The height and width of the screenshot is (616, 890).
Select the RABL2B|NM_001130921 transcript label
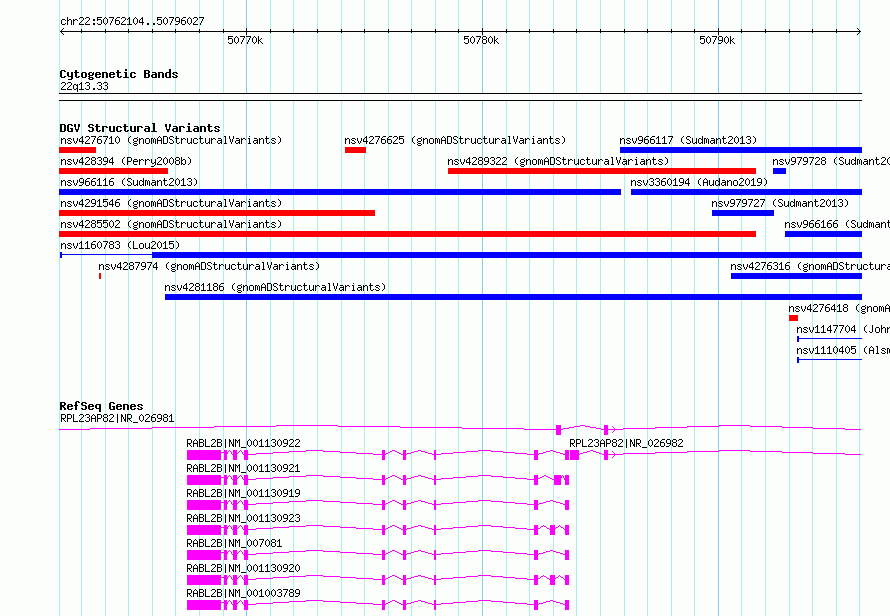[x=243, y=468]
